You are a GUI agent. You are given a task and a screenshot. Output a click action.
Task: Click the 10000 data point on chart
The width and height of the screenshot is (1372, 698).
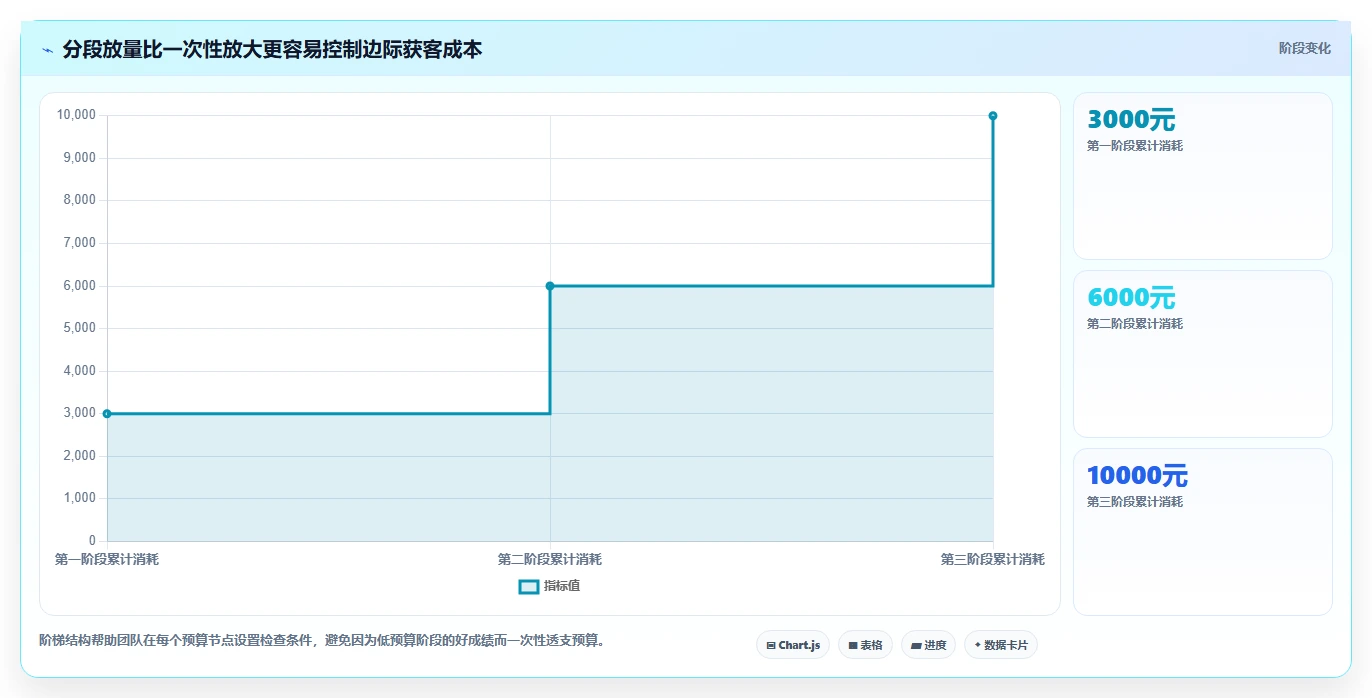(x=993, y=116)
